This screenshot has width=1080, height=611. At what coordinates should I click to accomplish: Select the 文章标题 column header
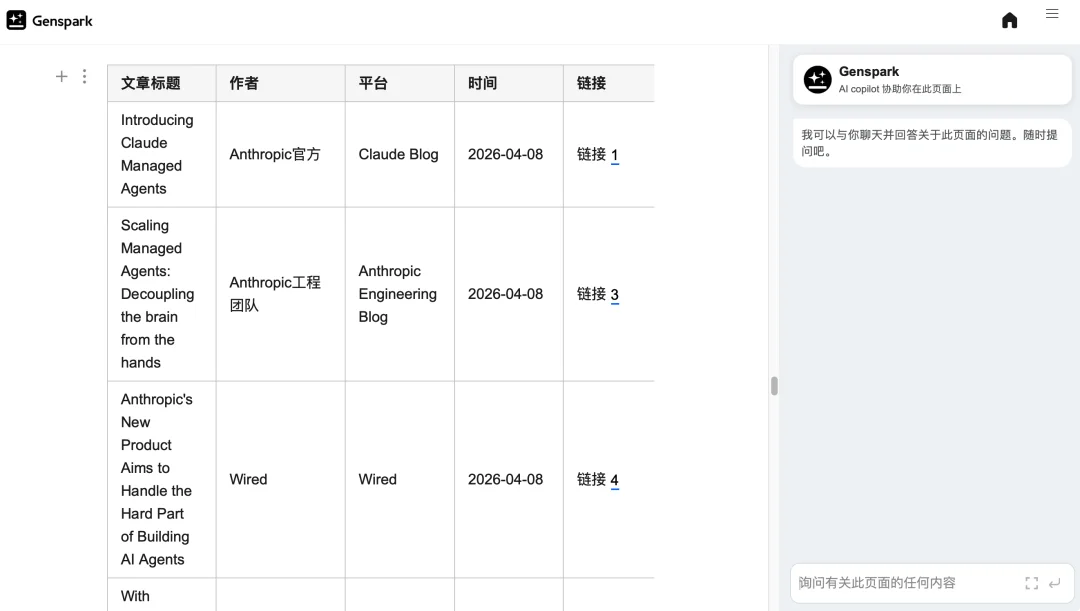162,83
